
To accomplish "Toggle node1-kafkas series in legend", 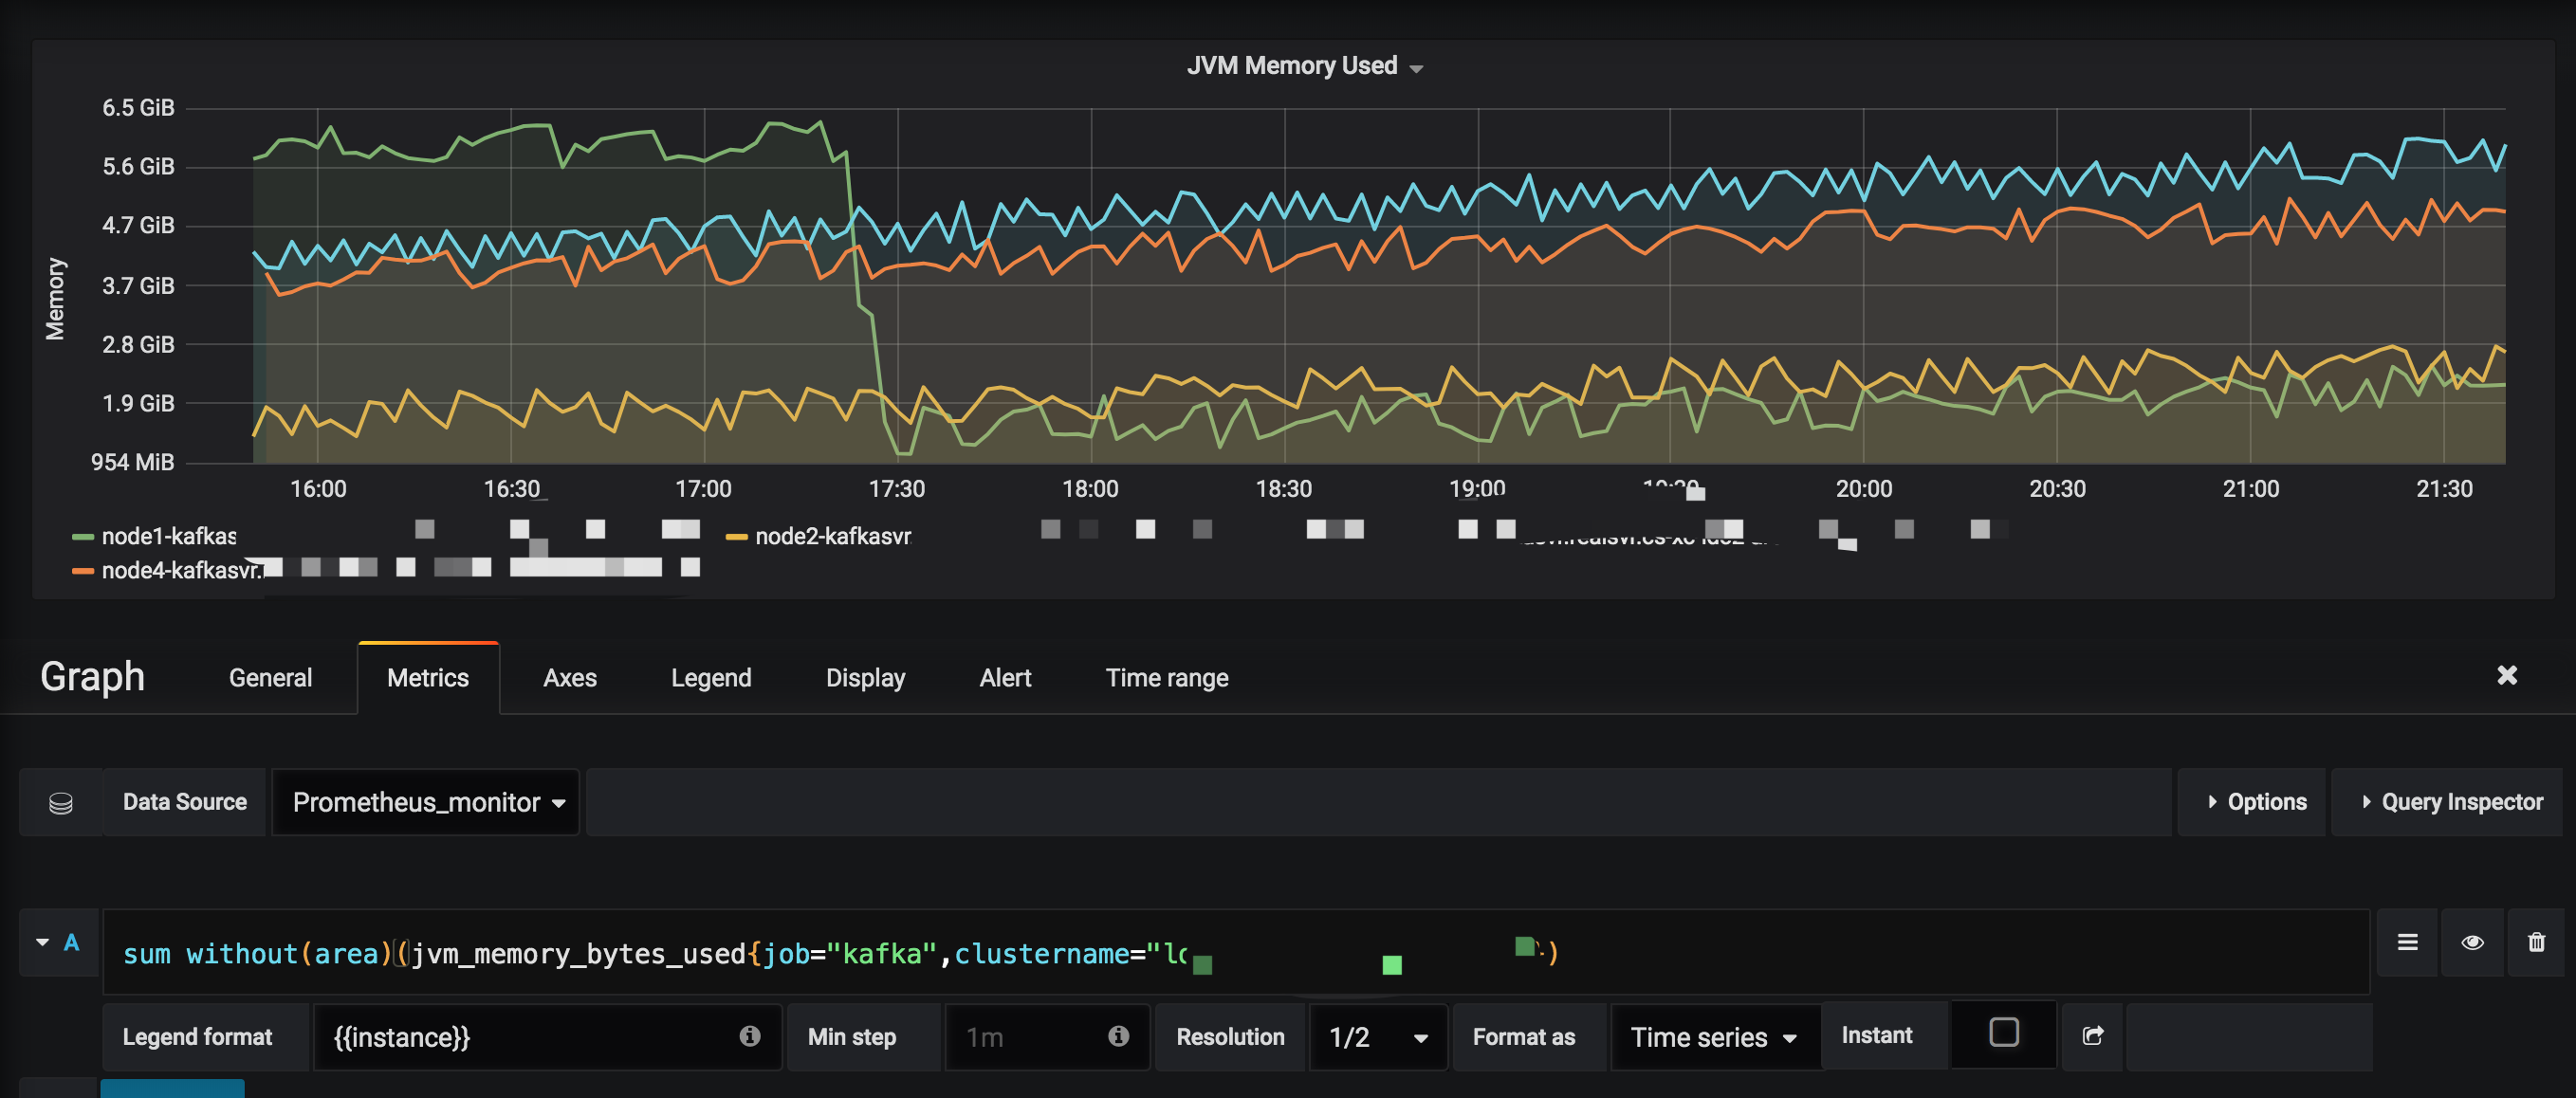I will pos(168,537).
